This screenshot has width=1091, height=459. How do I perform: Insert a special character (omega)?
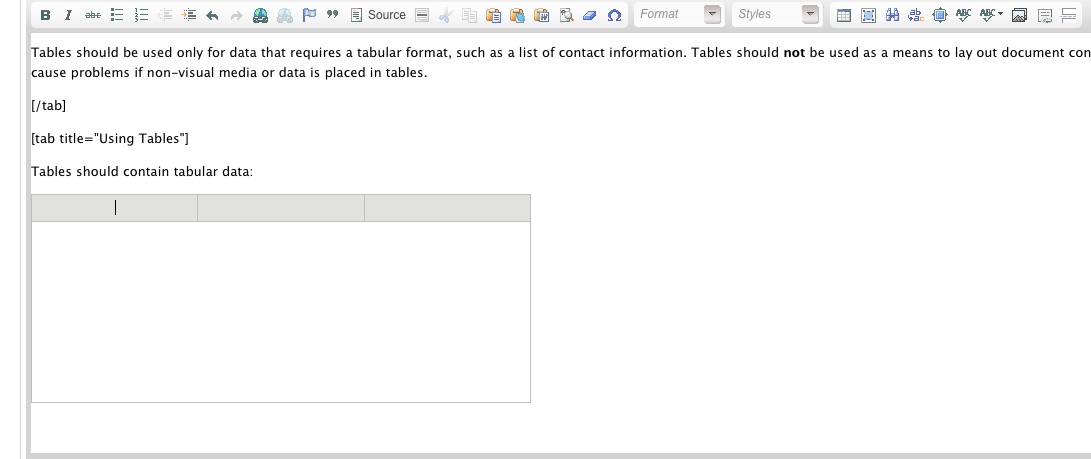(x=614, y=15)
